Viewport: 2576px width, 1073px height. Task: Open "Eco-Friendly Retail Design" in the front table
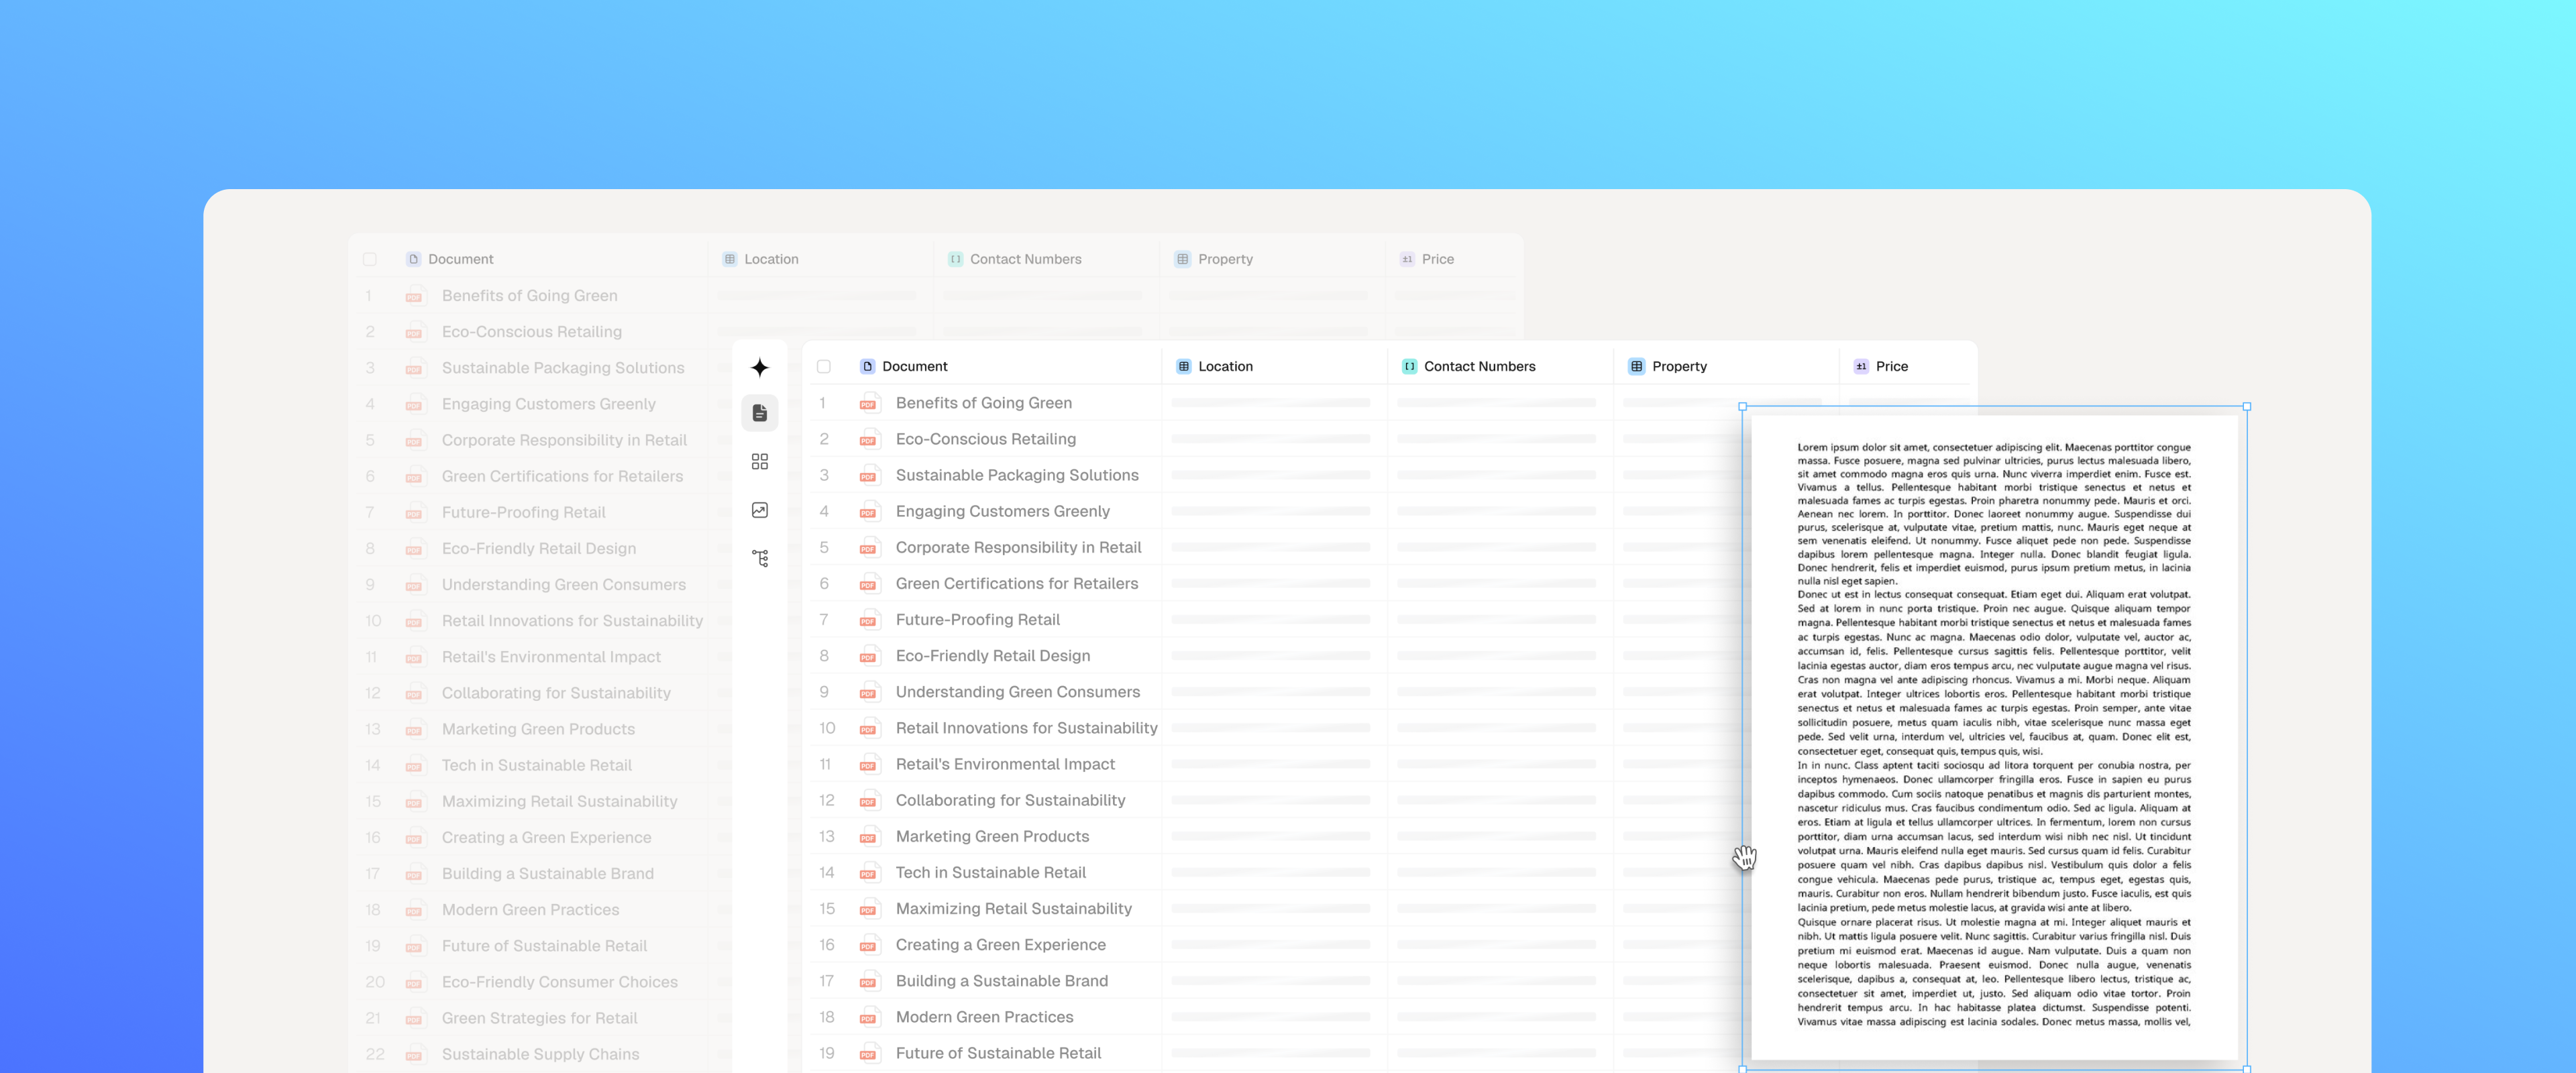pos(993,656)
